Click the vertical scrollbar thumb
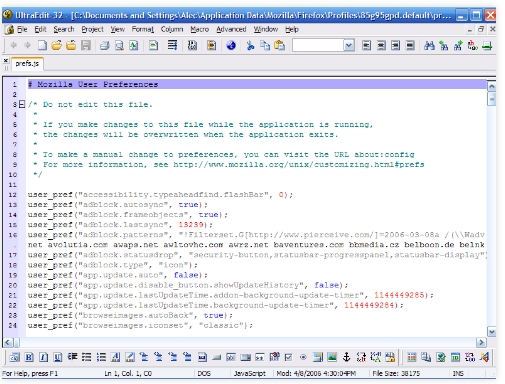505x384 pixels. click(x=491, y=99)
